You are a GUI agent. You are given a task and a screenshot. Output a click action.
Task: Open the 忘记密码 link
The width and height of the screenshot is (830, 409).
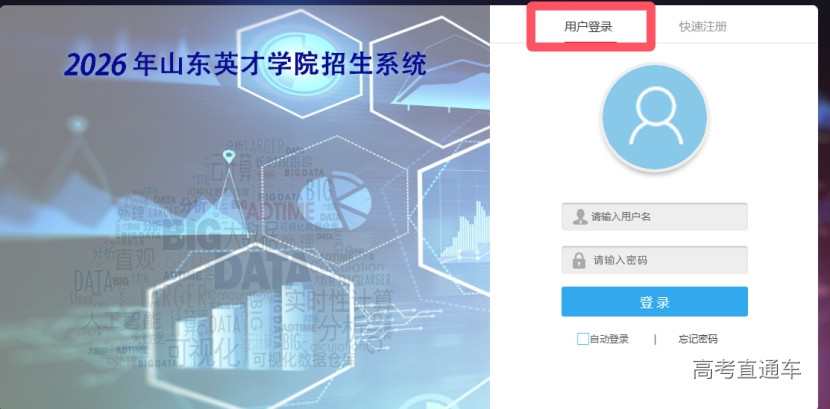point(698,339)
